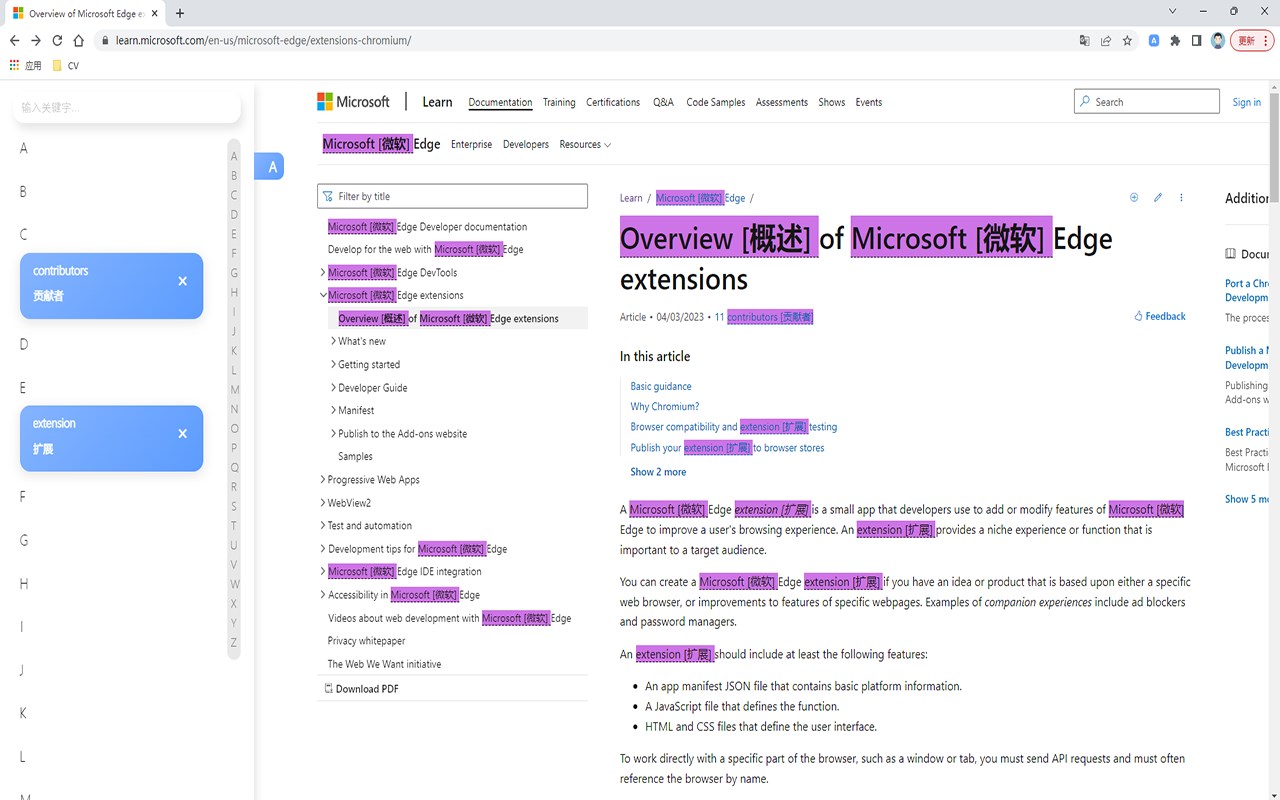Remove the contributors word card
Image resolution: width=1280 pixels, height=800 pixels.
coord(182,282)
